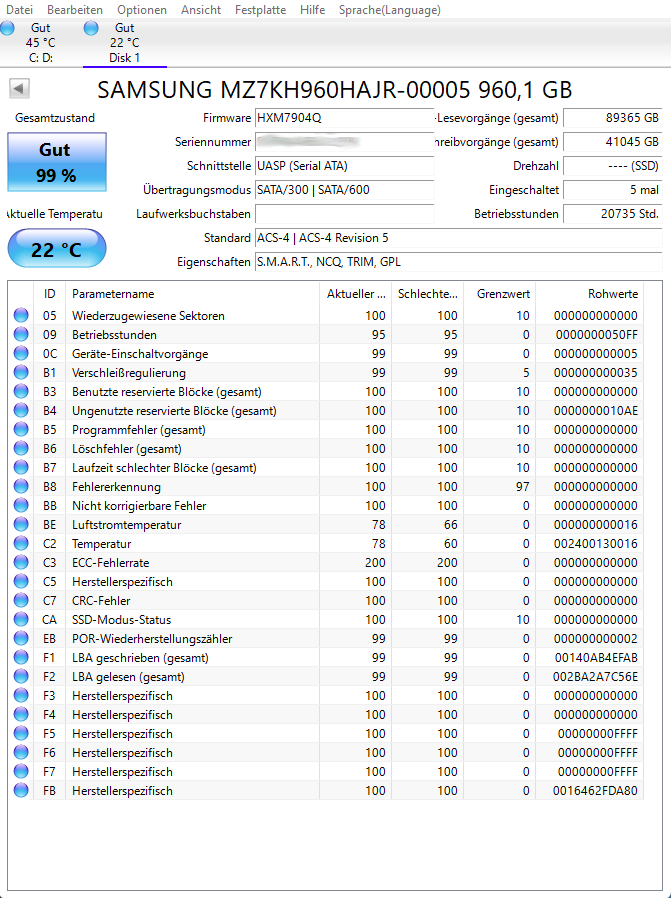This screenshot has width=671, height=898.
Task: Open the Festplatte menu
Action: point(260,10)
